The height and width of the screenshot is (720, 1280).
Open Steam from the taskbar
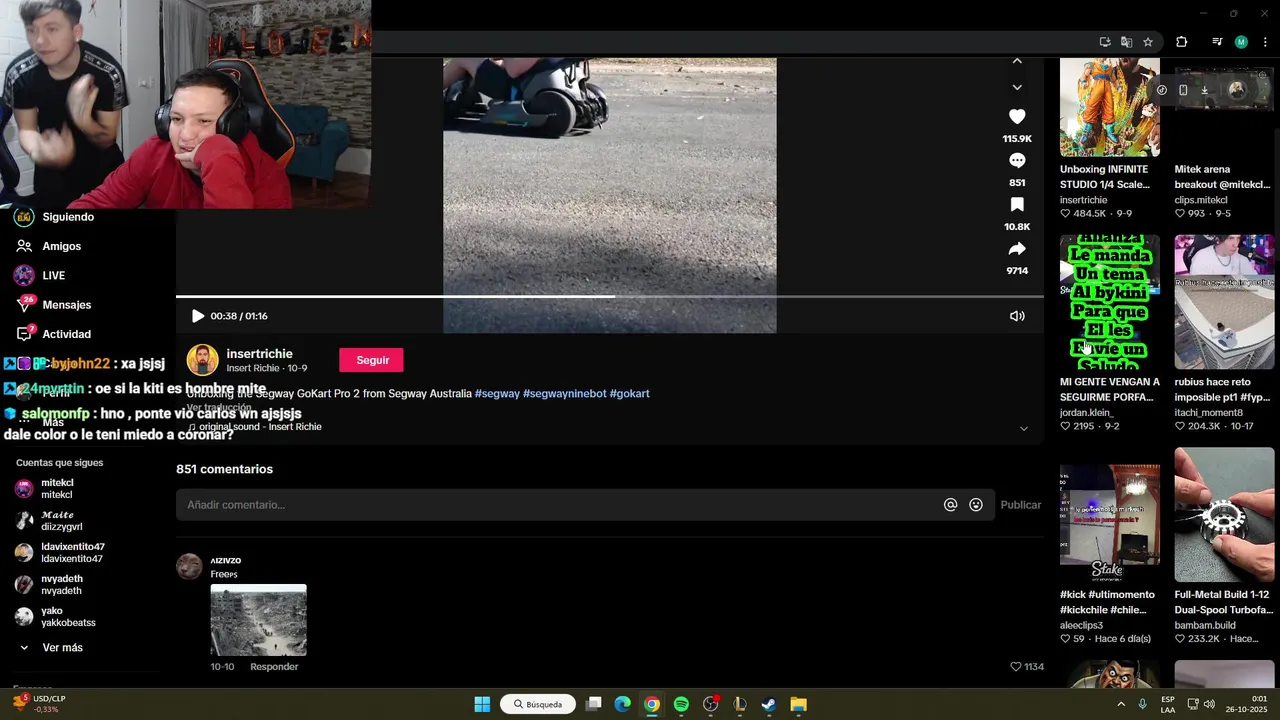769,704
